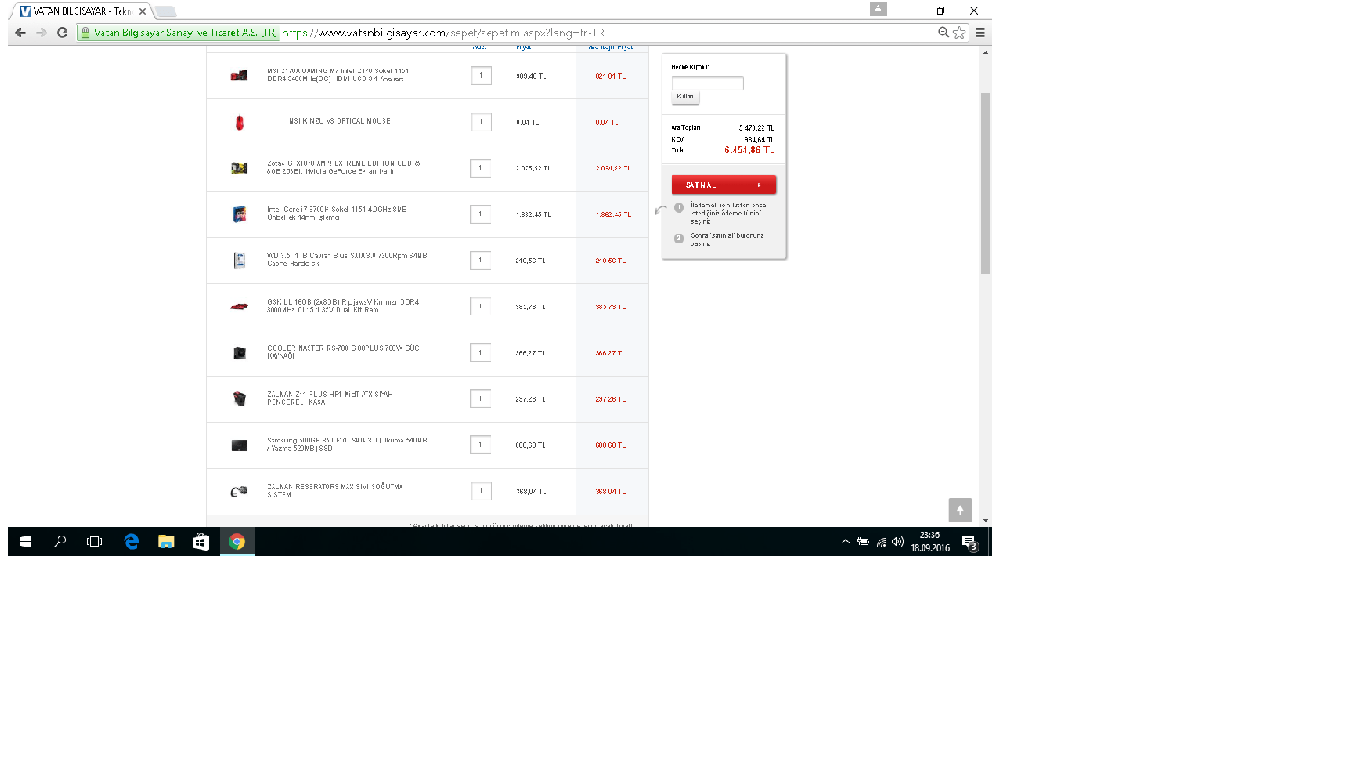The height and width of the screenshot is (768, 1366).
Task: Open the Windows Store from the taskbar
Action: pos(201,542)
